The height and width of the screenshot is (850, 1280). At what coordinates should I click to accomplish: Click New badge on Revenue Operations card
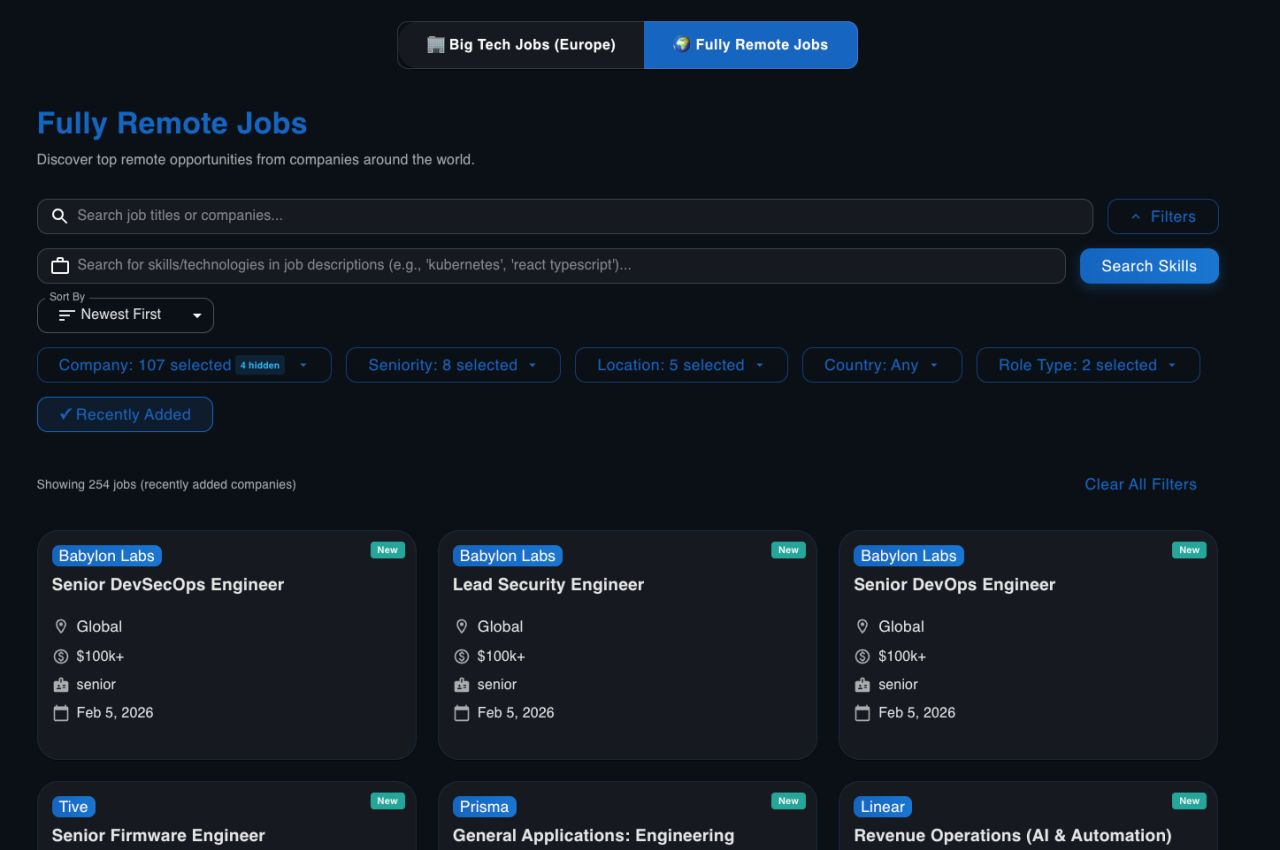click(x=1189, y=801)
